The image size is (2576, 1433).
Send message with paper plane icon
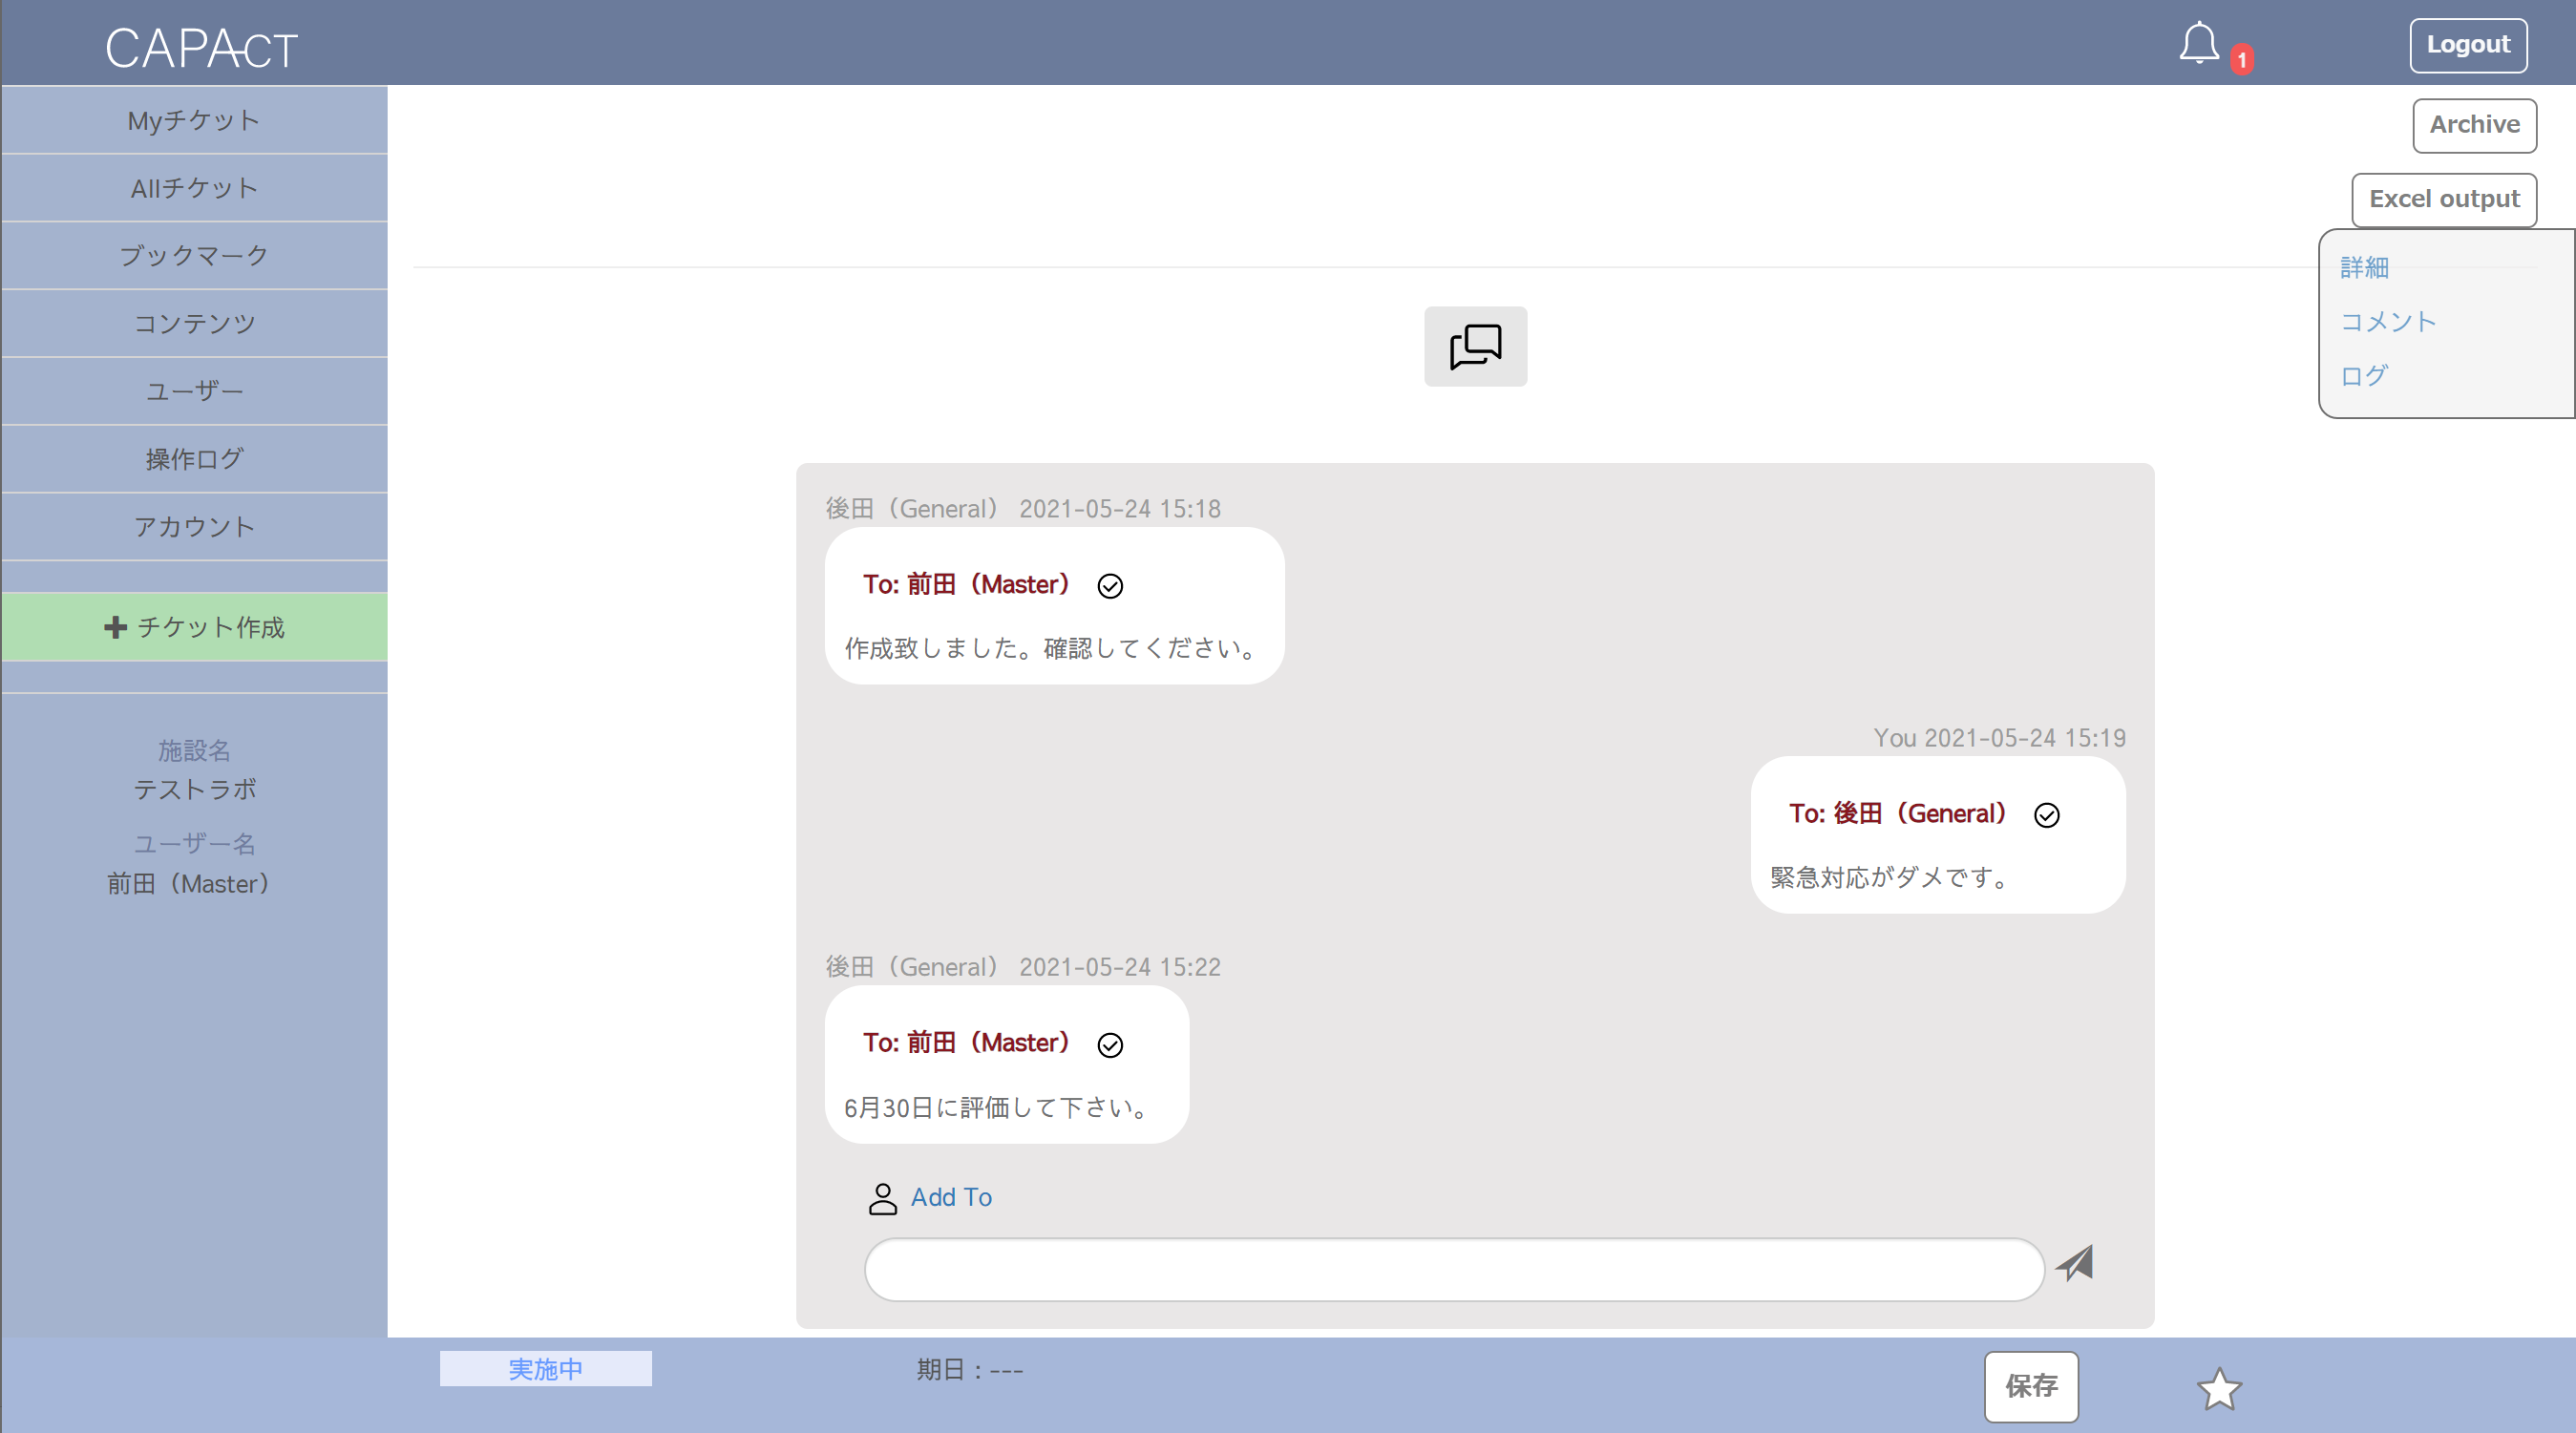(2074, 1263)
